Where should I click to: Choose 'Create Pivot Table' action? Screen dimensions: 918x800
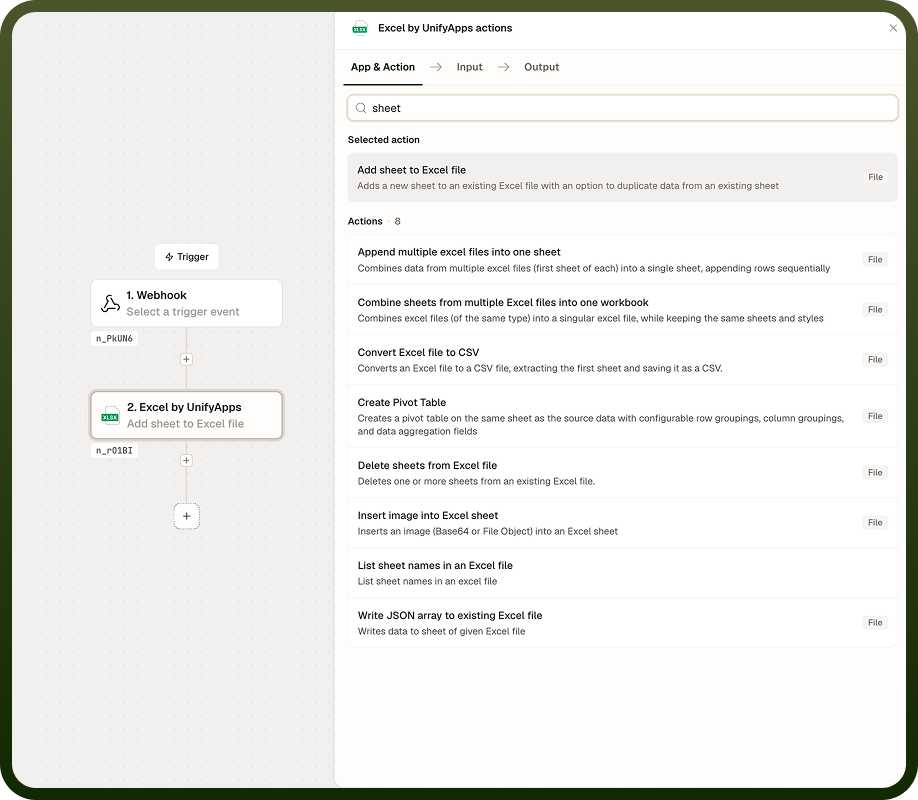point(622,416)
